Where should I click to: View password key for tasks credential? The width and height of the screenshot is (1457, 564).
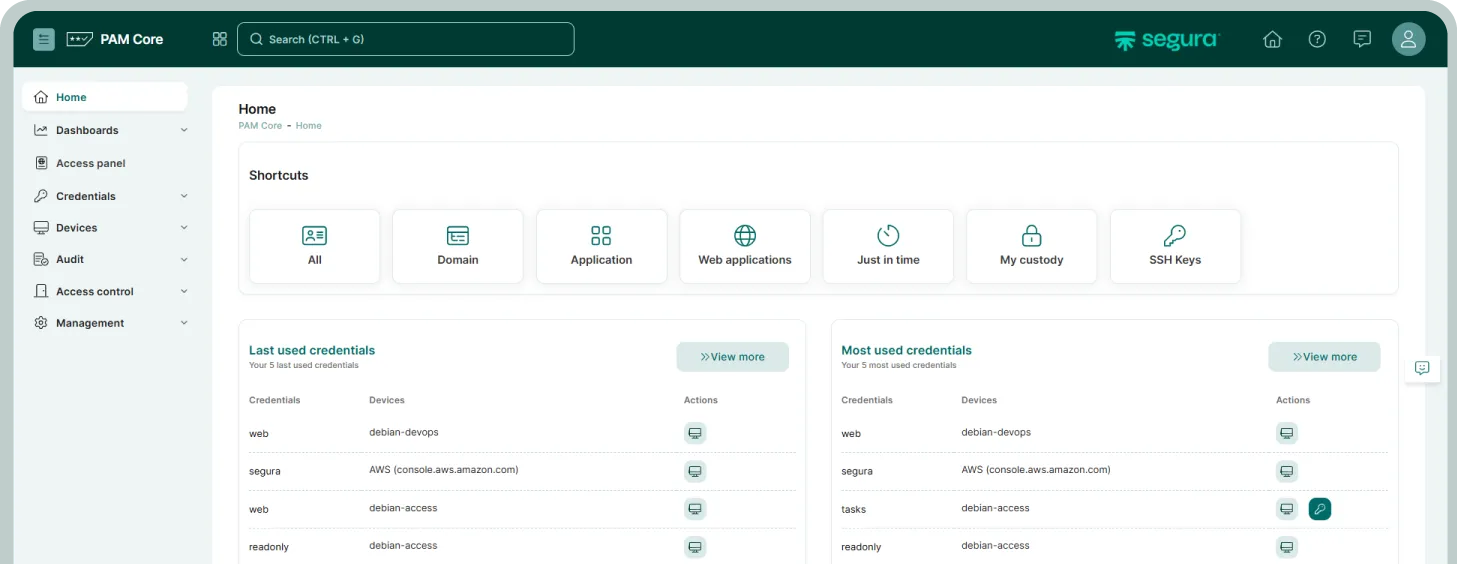pyautogui.click(x=1320, y=509)
